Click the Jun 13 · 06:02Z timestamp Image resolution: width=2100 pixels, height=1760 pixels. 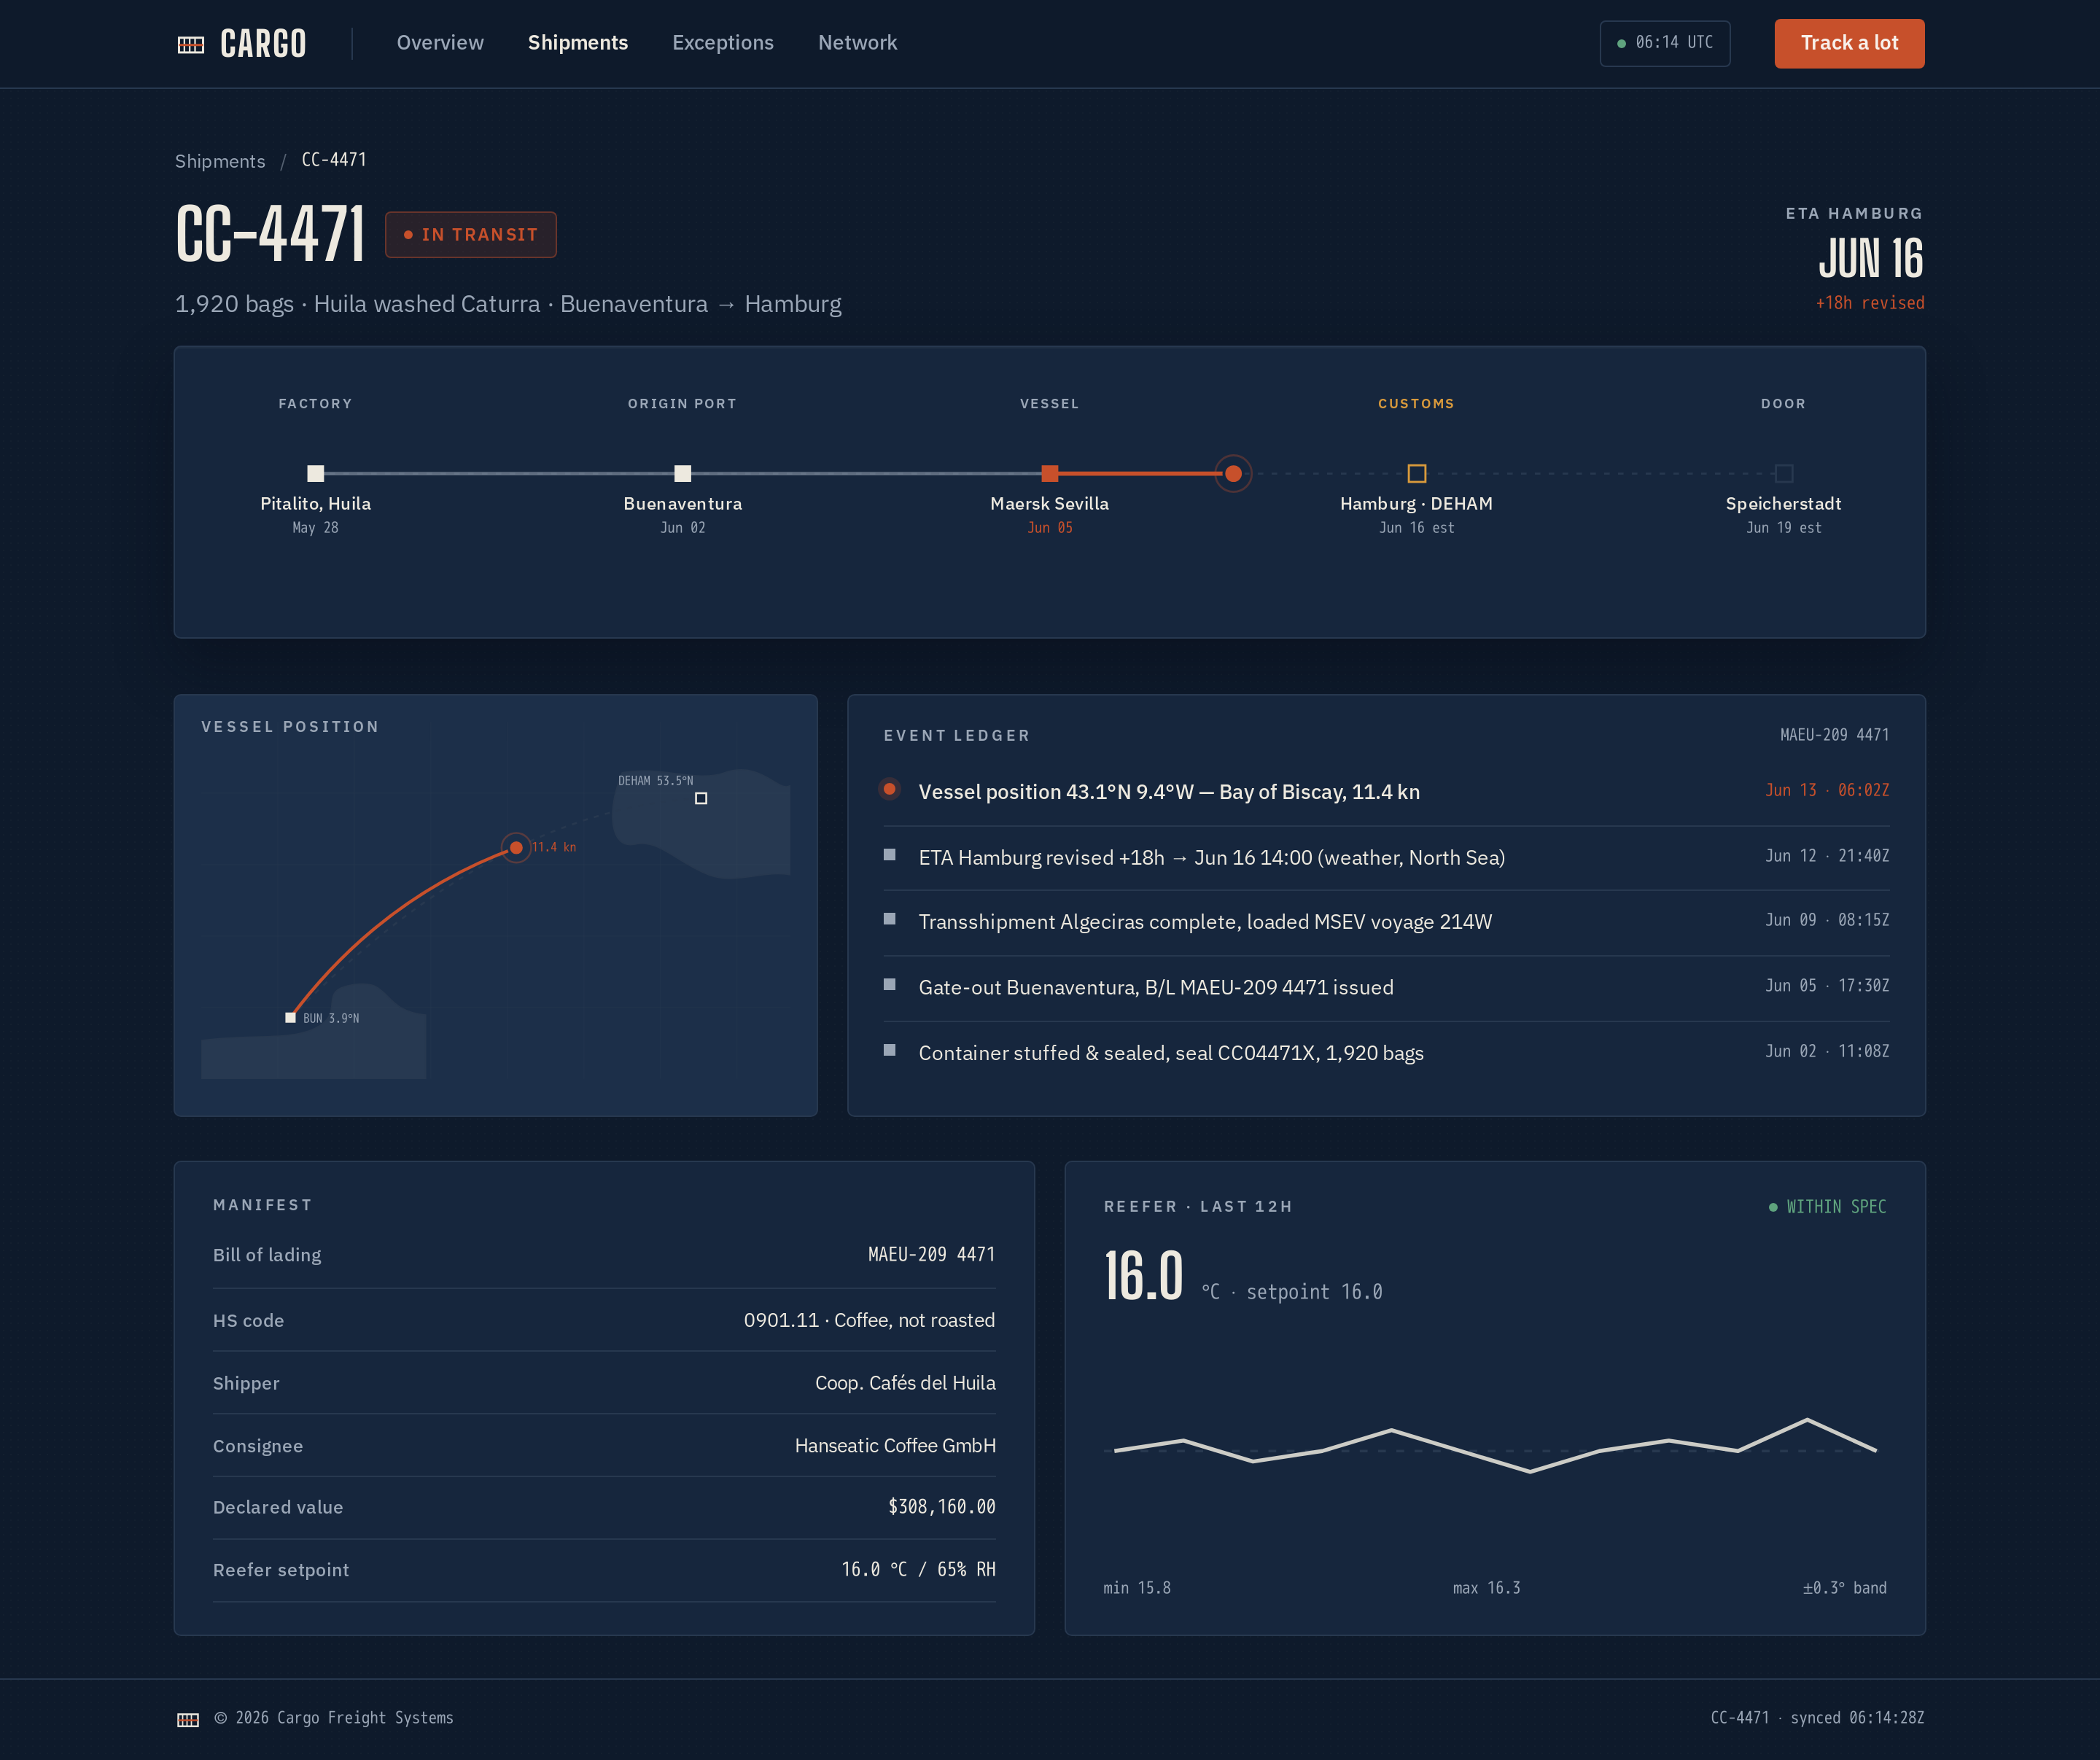tap(1827, 790)
